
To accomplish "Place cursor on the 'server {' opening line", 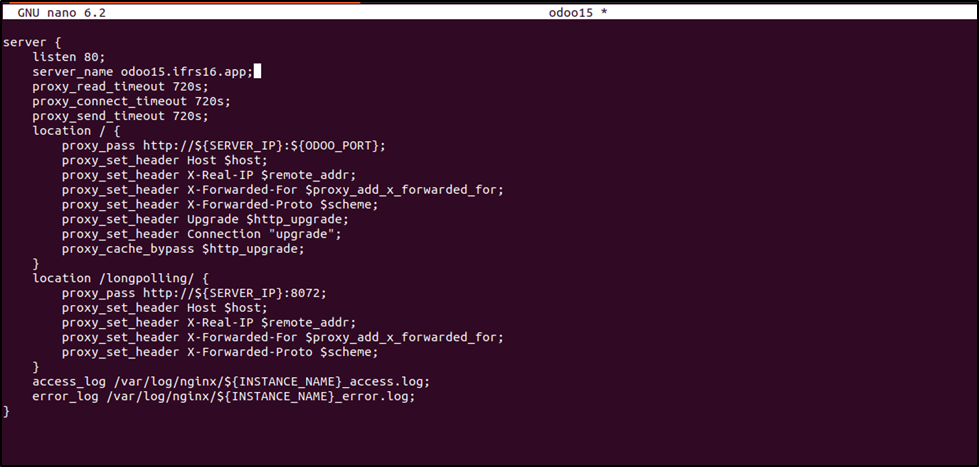I will pos(32,42).
